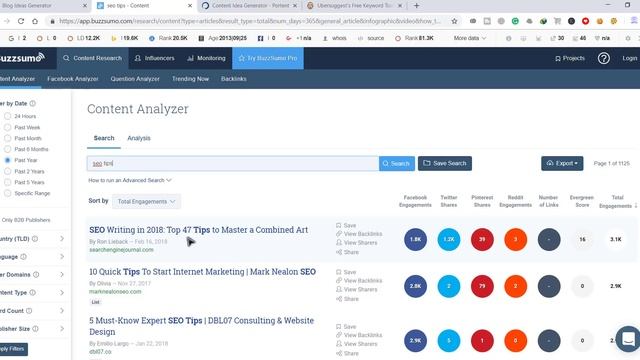Click number of links circle for SEO Writing
The image size is (640, 360).
[x=549, y=239]
